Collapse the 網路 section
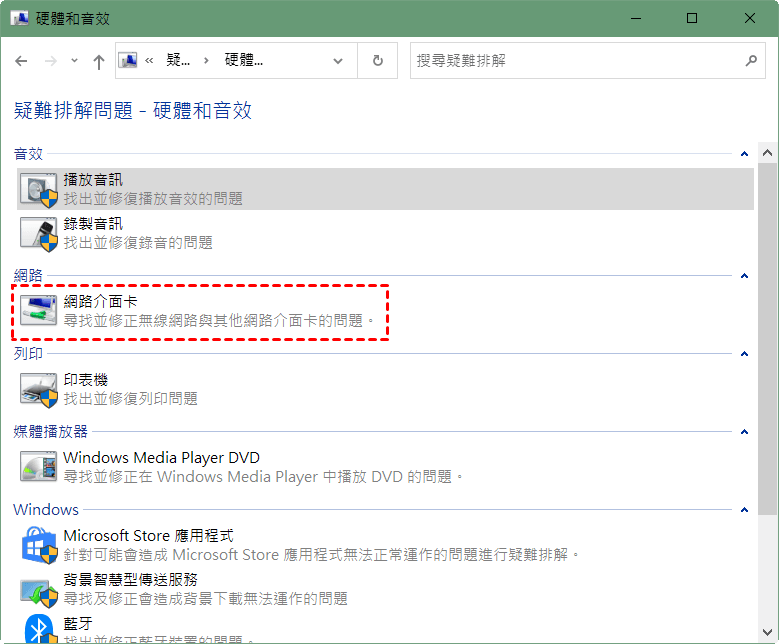This screenshot has height=644, width=779. click(x=744, y=276)
